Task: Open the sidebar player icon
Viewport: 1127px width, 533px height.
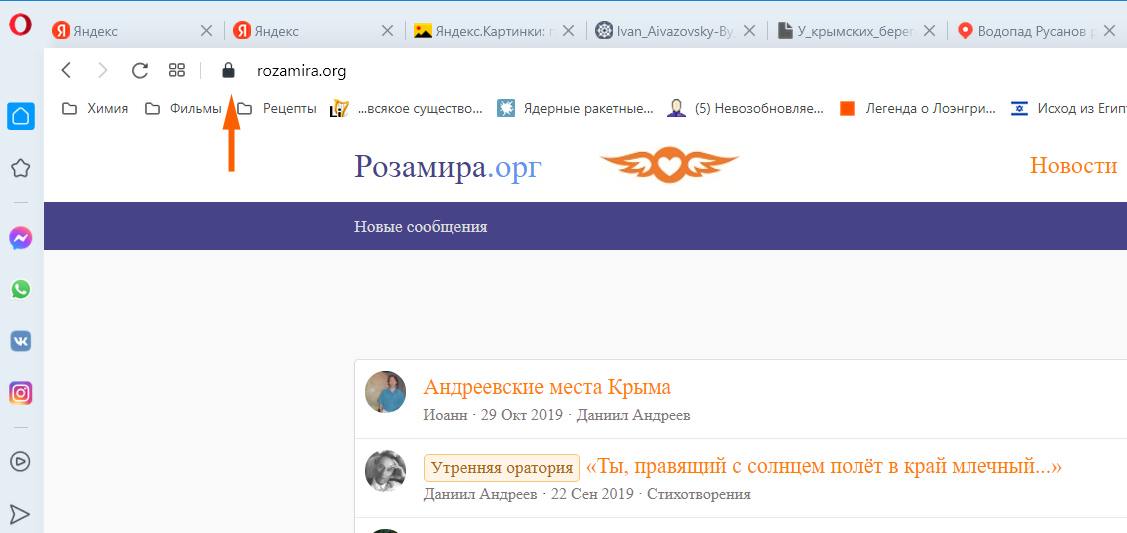Action: click(x=20, y=461)
